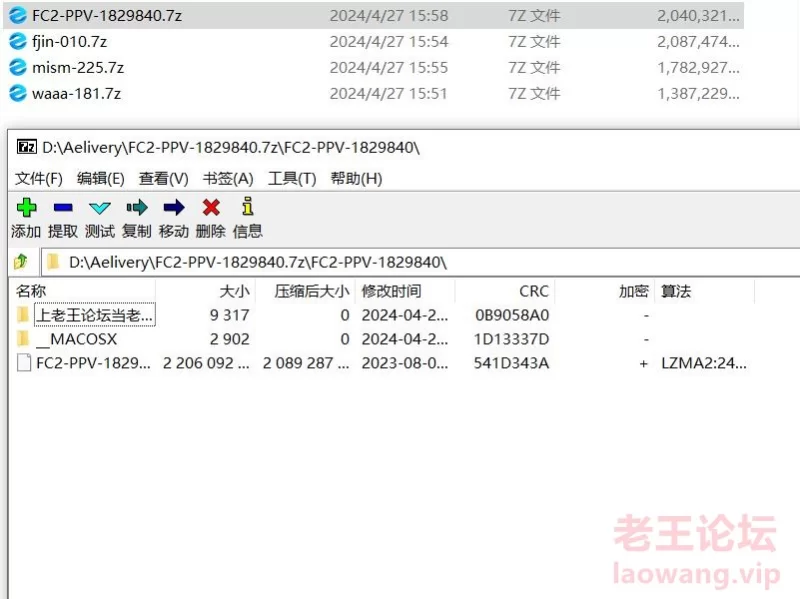The height and width of the screenshot is (599, 800).
Task: Click the size value 2 206 092 ...
Action: point(206,363)
